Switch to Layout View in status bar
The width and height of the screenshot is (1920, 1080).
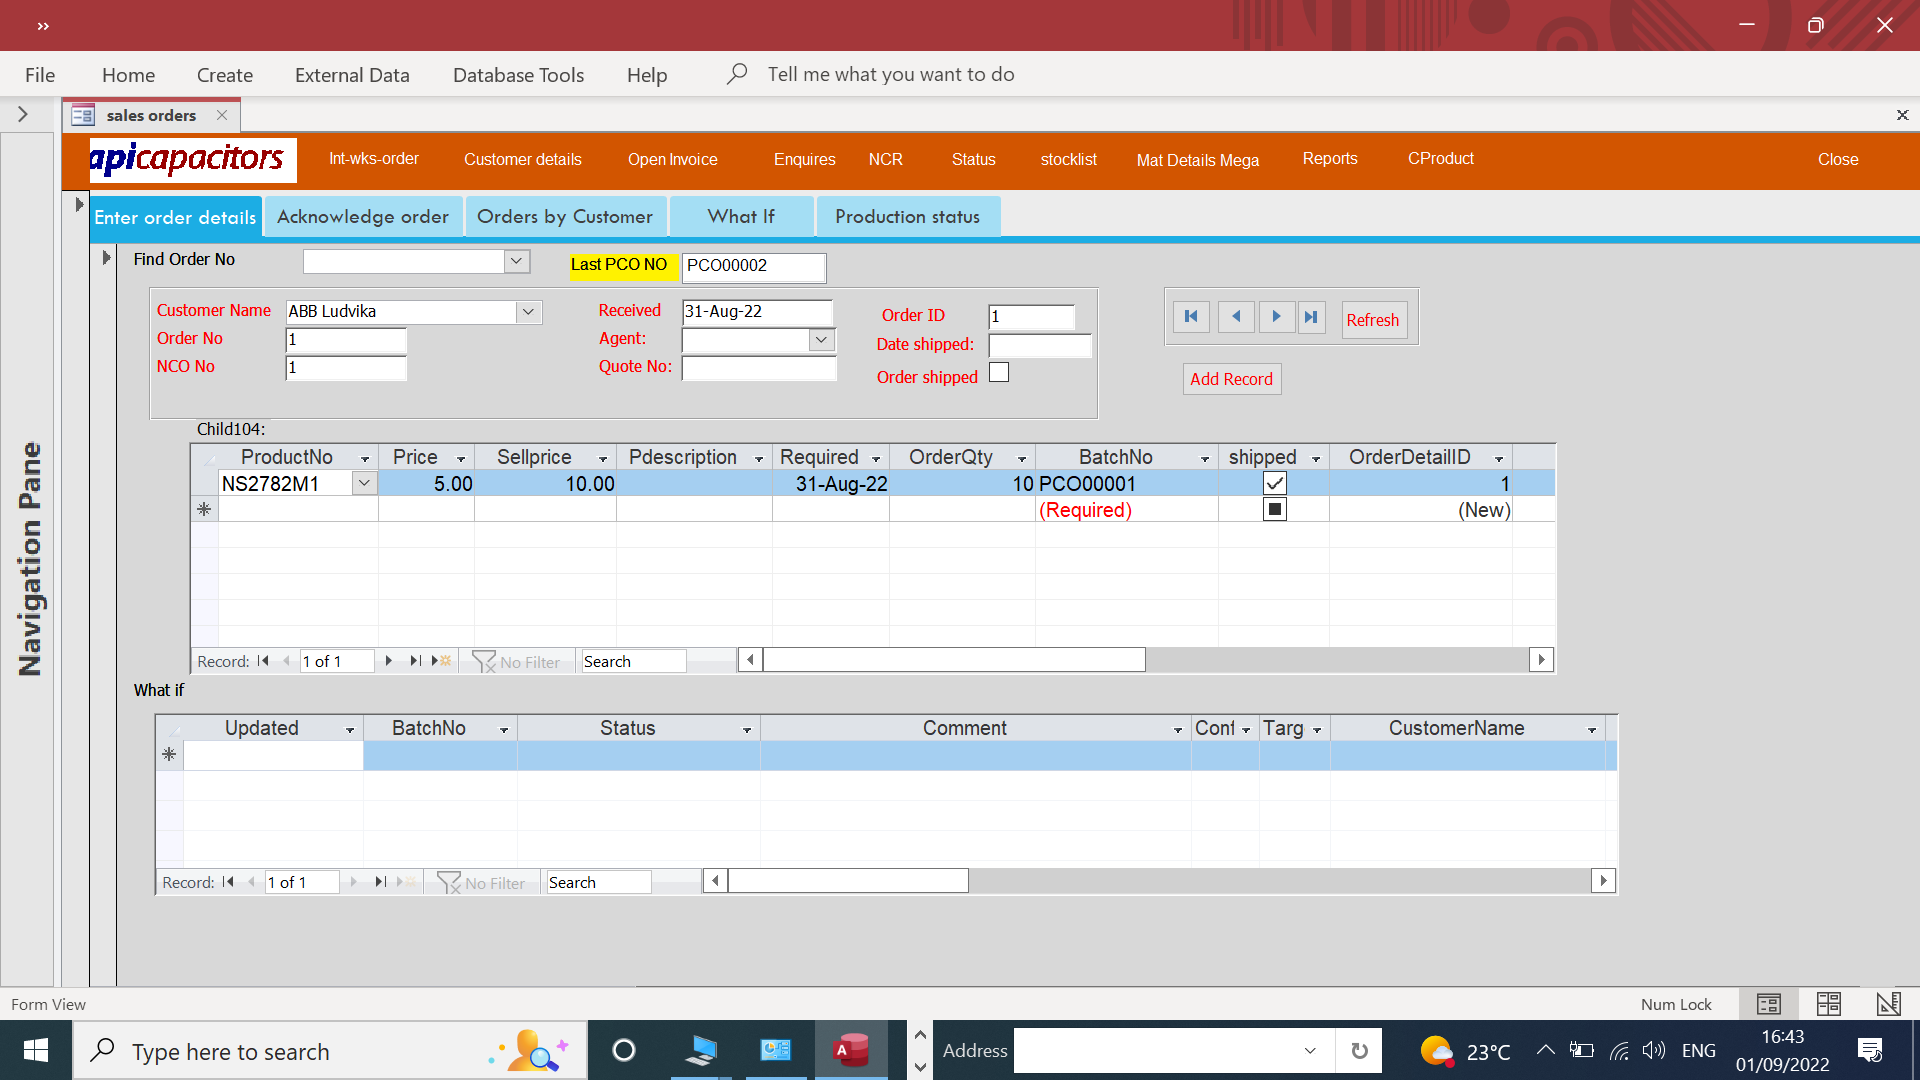click(1828, 1004)
